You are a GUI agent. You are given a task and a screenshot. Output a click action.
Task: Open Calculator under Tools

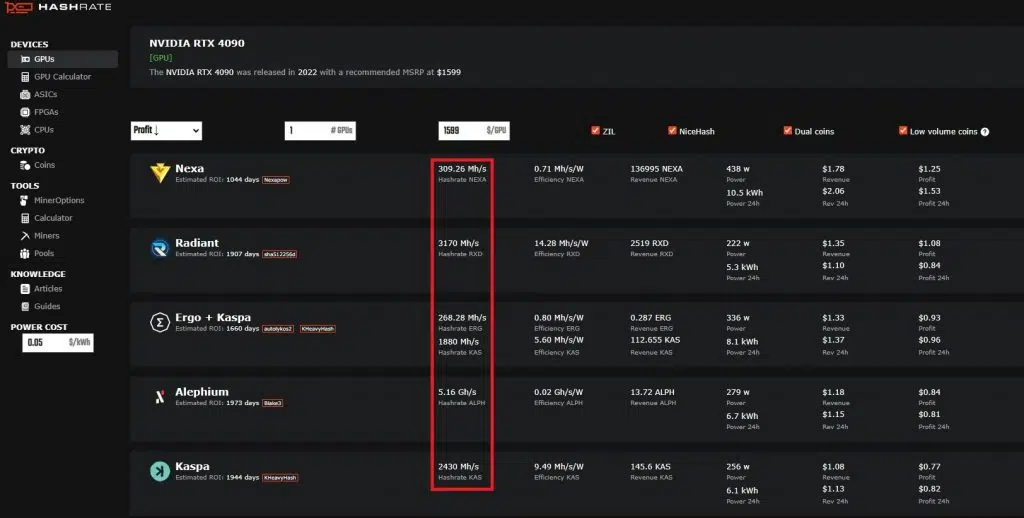point(53,218)
